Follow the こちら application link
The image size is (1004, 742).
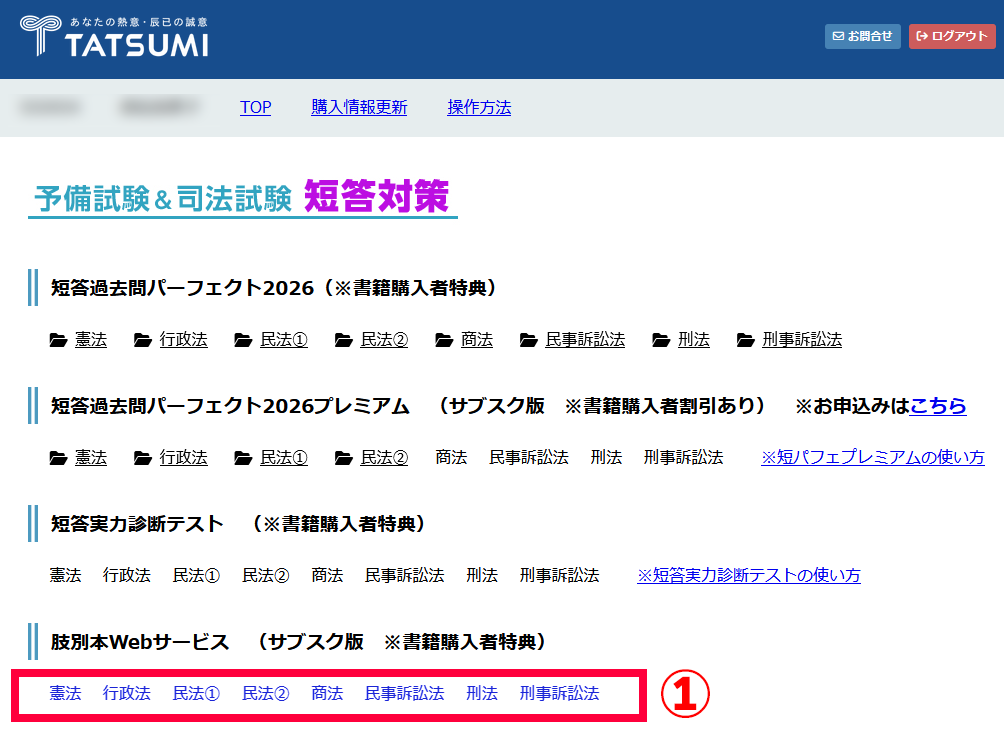click(x=938, y=406)
